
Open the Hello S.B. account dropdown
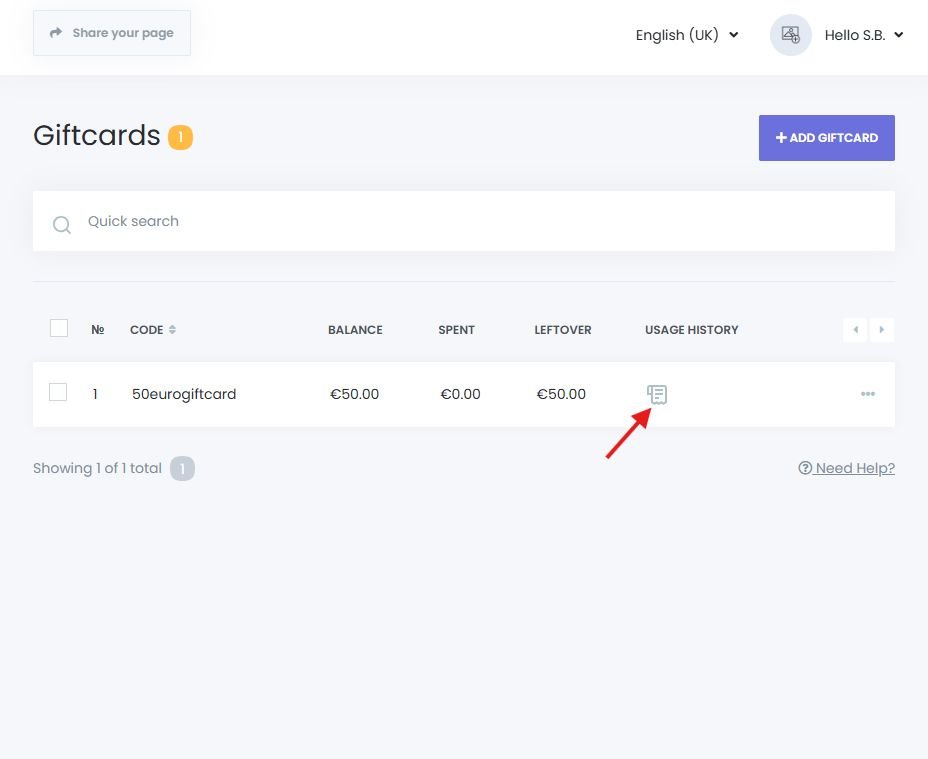(x=864, y=35)
